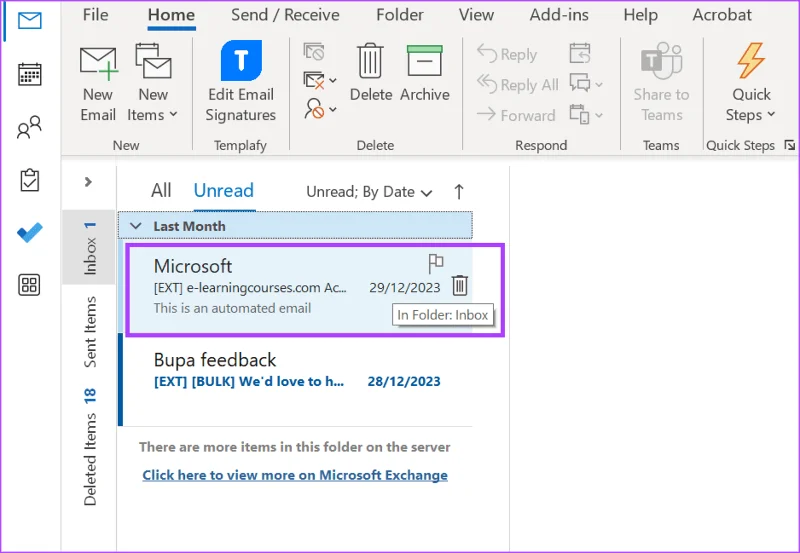This screenshot has height=553, width=800.
Task: Expand the folder pane chevron
Action: point(88,182)
